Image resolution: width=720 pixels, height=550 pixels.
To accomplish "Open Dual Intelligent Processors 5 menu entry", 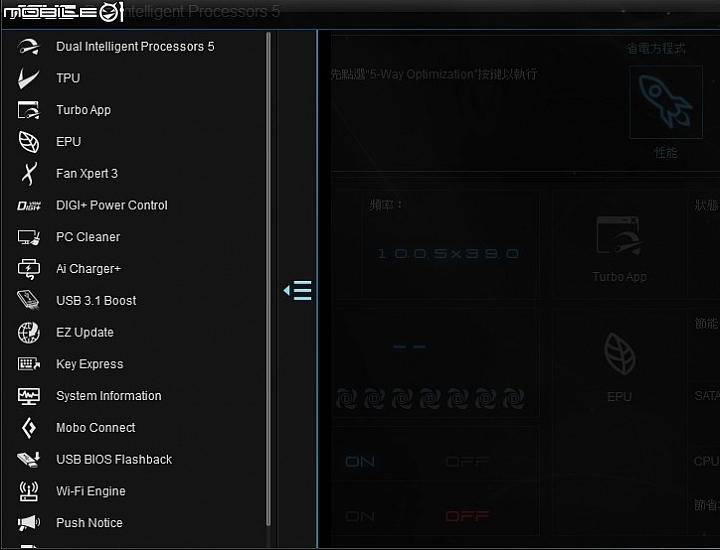I will pos(135,47).
